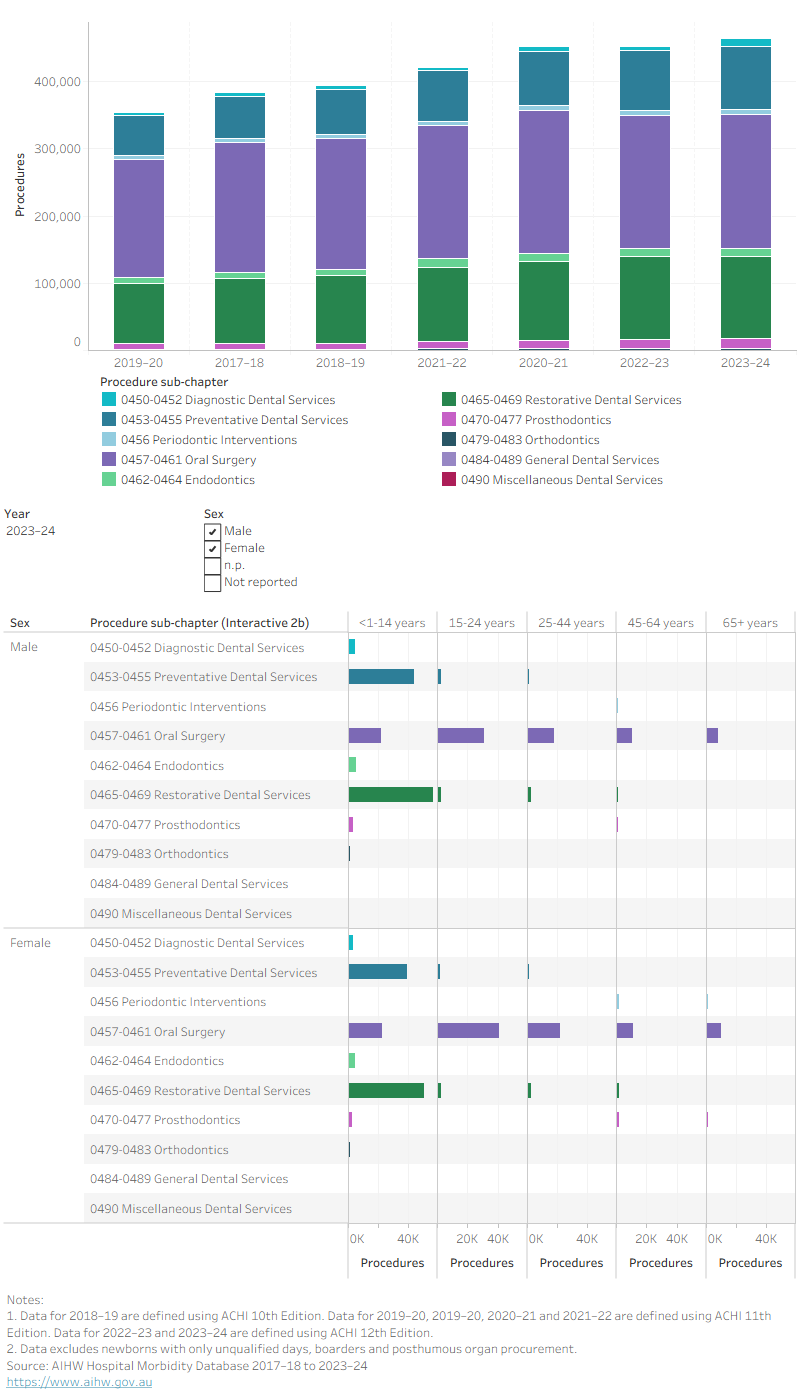This screenshot has width=800, height=1400.
Task: Select Restorative Dental Services legend swatch
Action: (449, 400)
